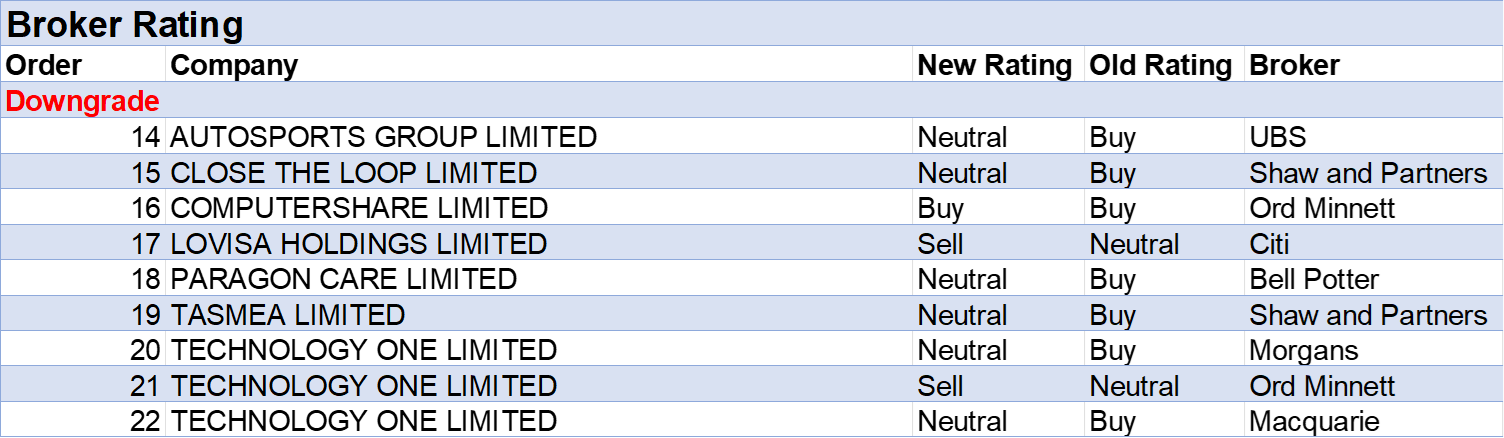Select the number 21 cell

(145, 386)
